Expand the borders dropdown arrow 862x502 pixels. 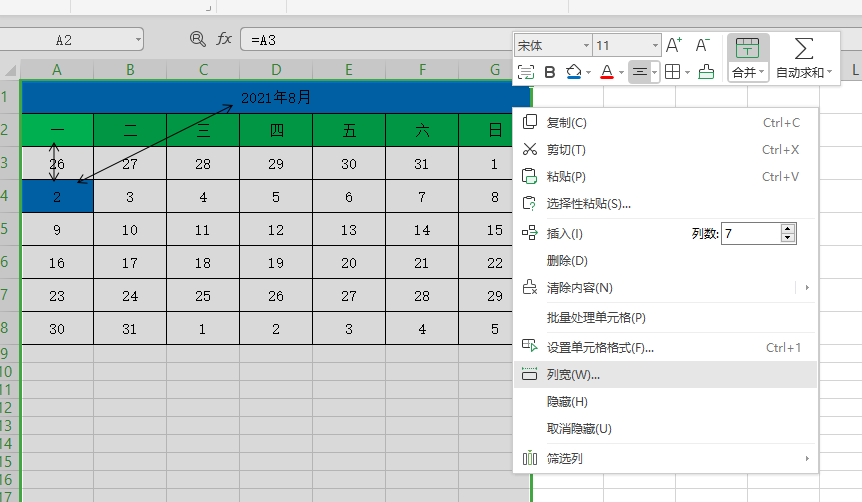pos(687,73)
